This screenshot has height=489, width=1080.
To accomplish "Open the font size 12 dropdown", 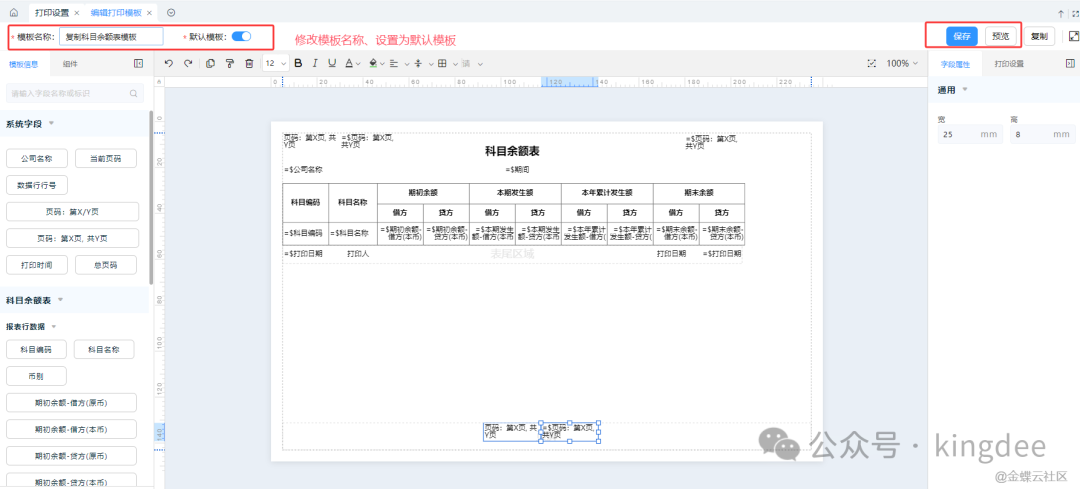I will 275,63.
